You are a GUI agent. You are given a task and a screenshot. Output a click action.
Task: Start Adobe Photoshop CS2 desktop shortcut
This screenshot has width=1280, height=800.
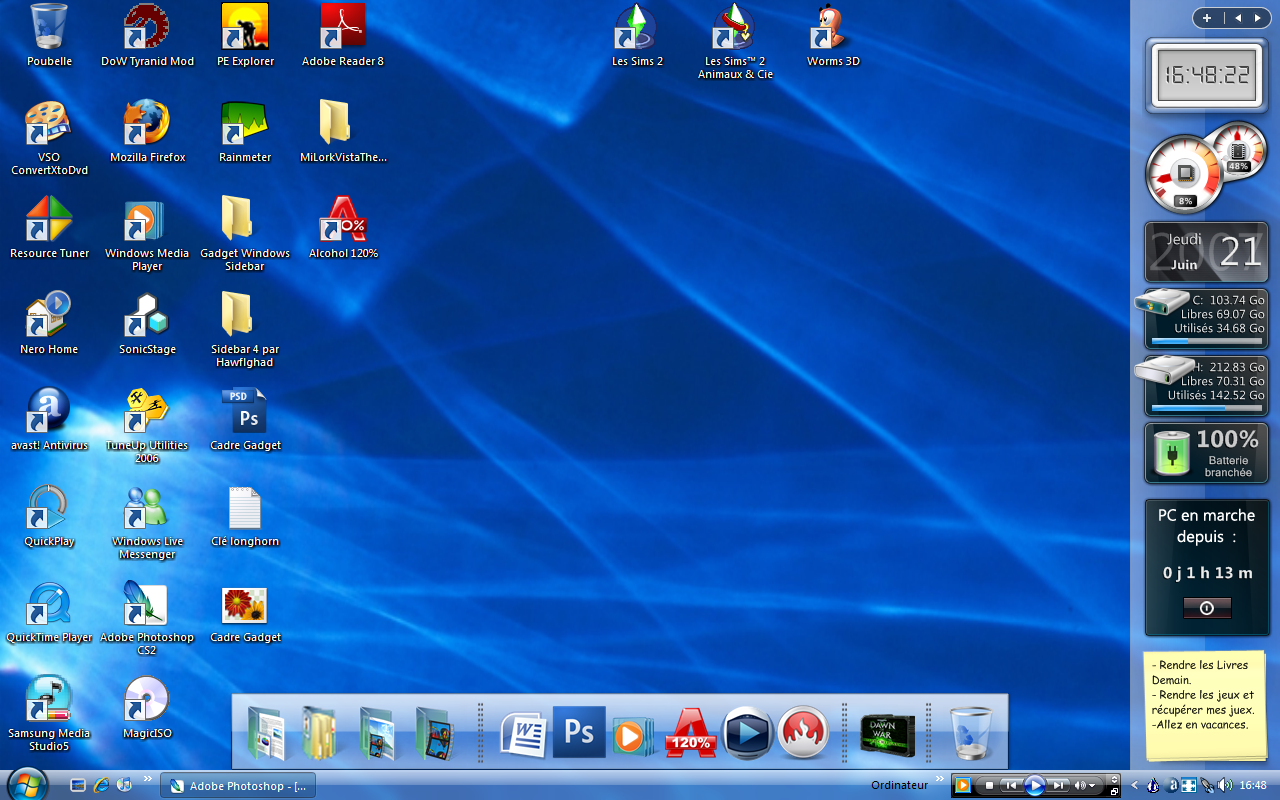click(147, 617)
